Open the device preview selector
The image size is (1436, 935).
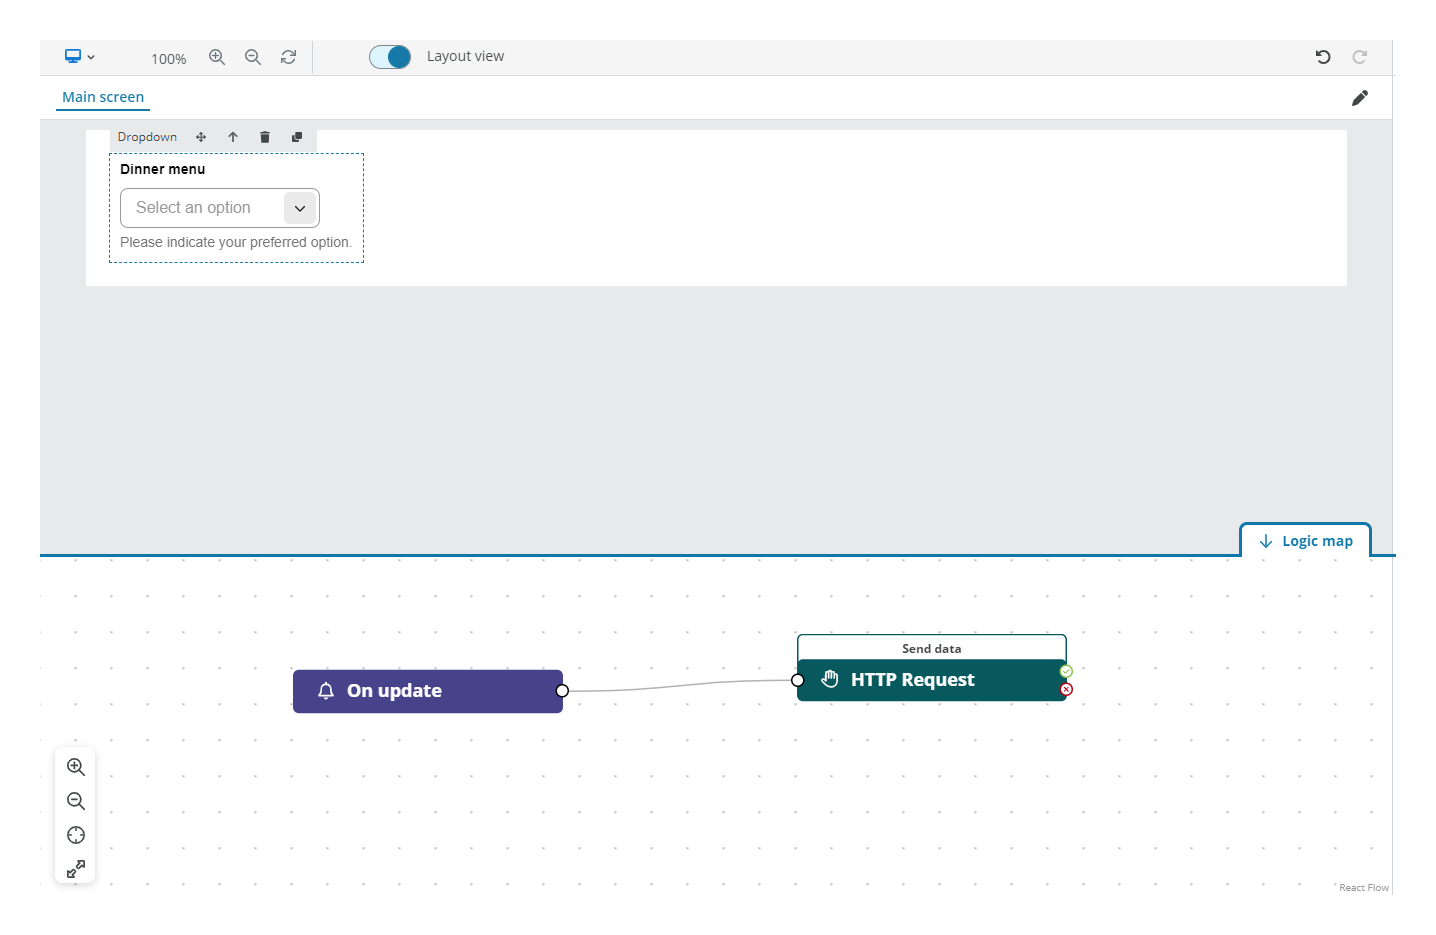point(79,57)
